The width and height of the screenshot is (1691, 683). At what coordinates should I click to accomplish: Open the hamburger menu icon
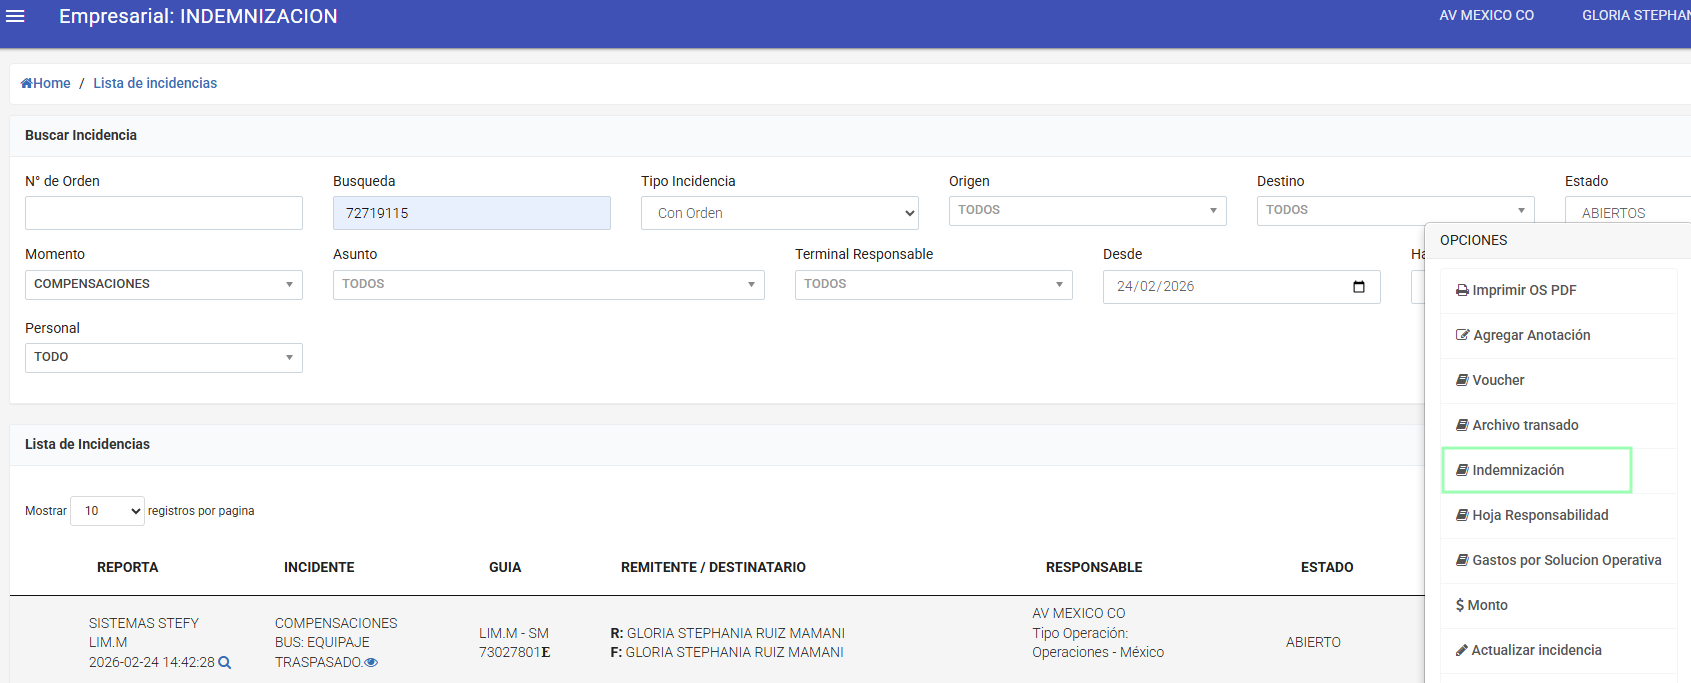tap(15, 16)
